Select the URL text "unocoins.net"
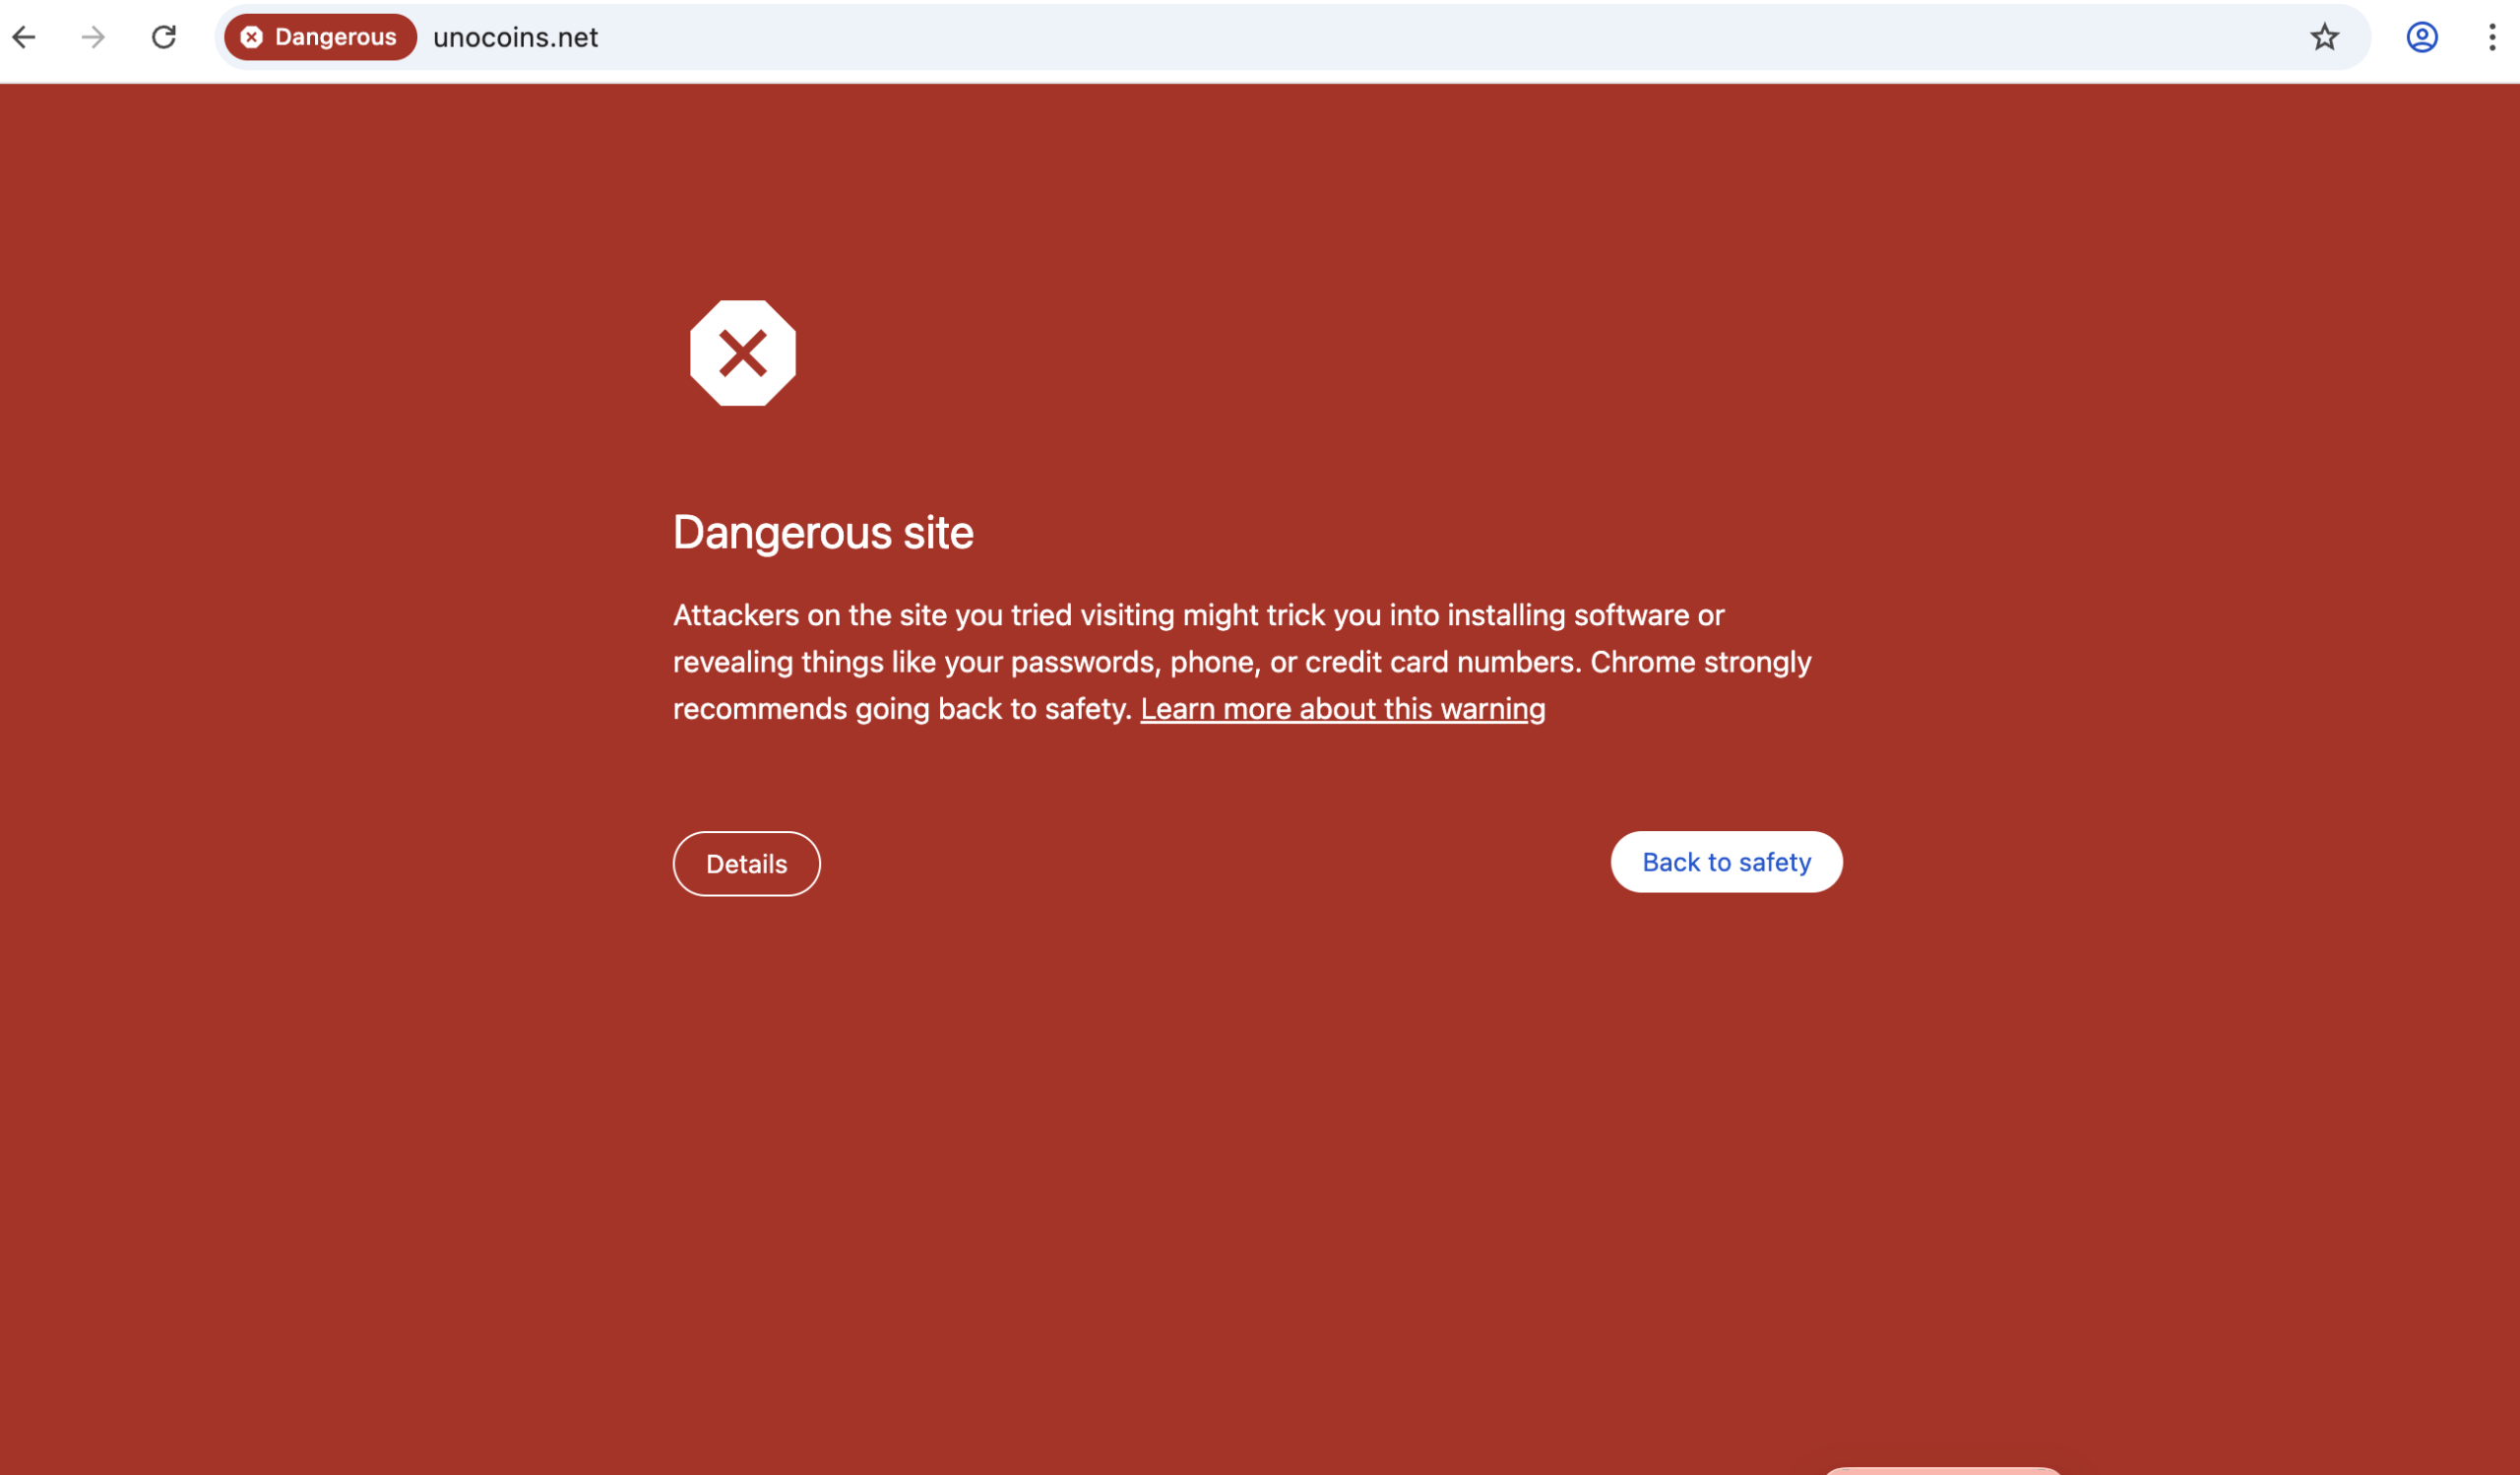This screenshot has height=1475, width=2520. [516, 37]
